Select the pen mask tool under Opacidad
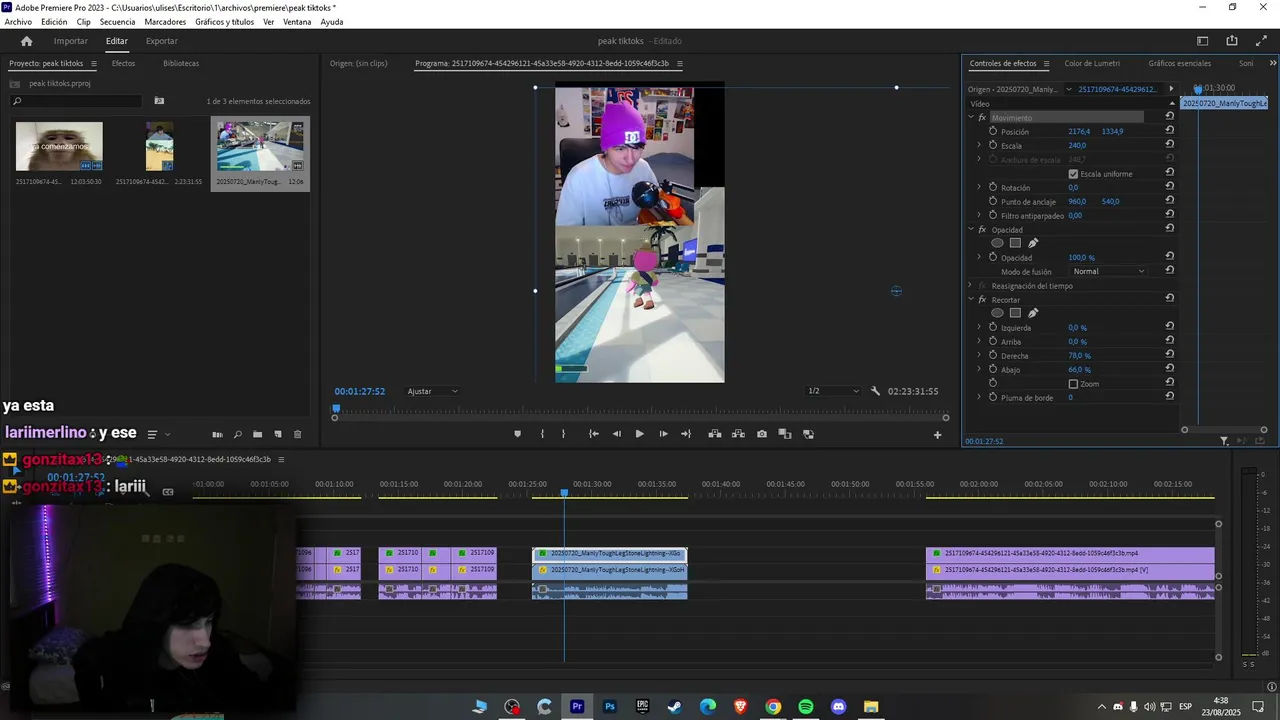 1033,243
